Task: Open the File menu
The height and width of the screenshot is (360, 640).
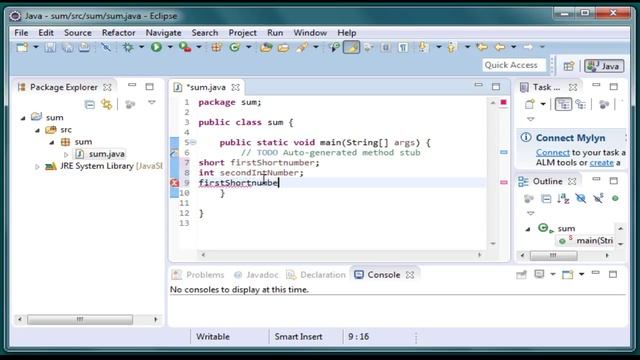Action: pos(21,33)
